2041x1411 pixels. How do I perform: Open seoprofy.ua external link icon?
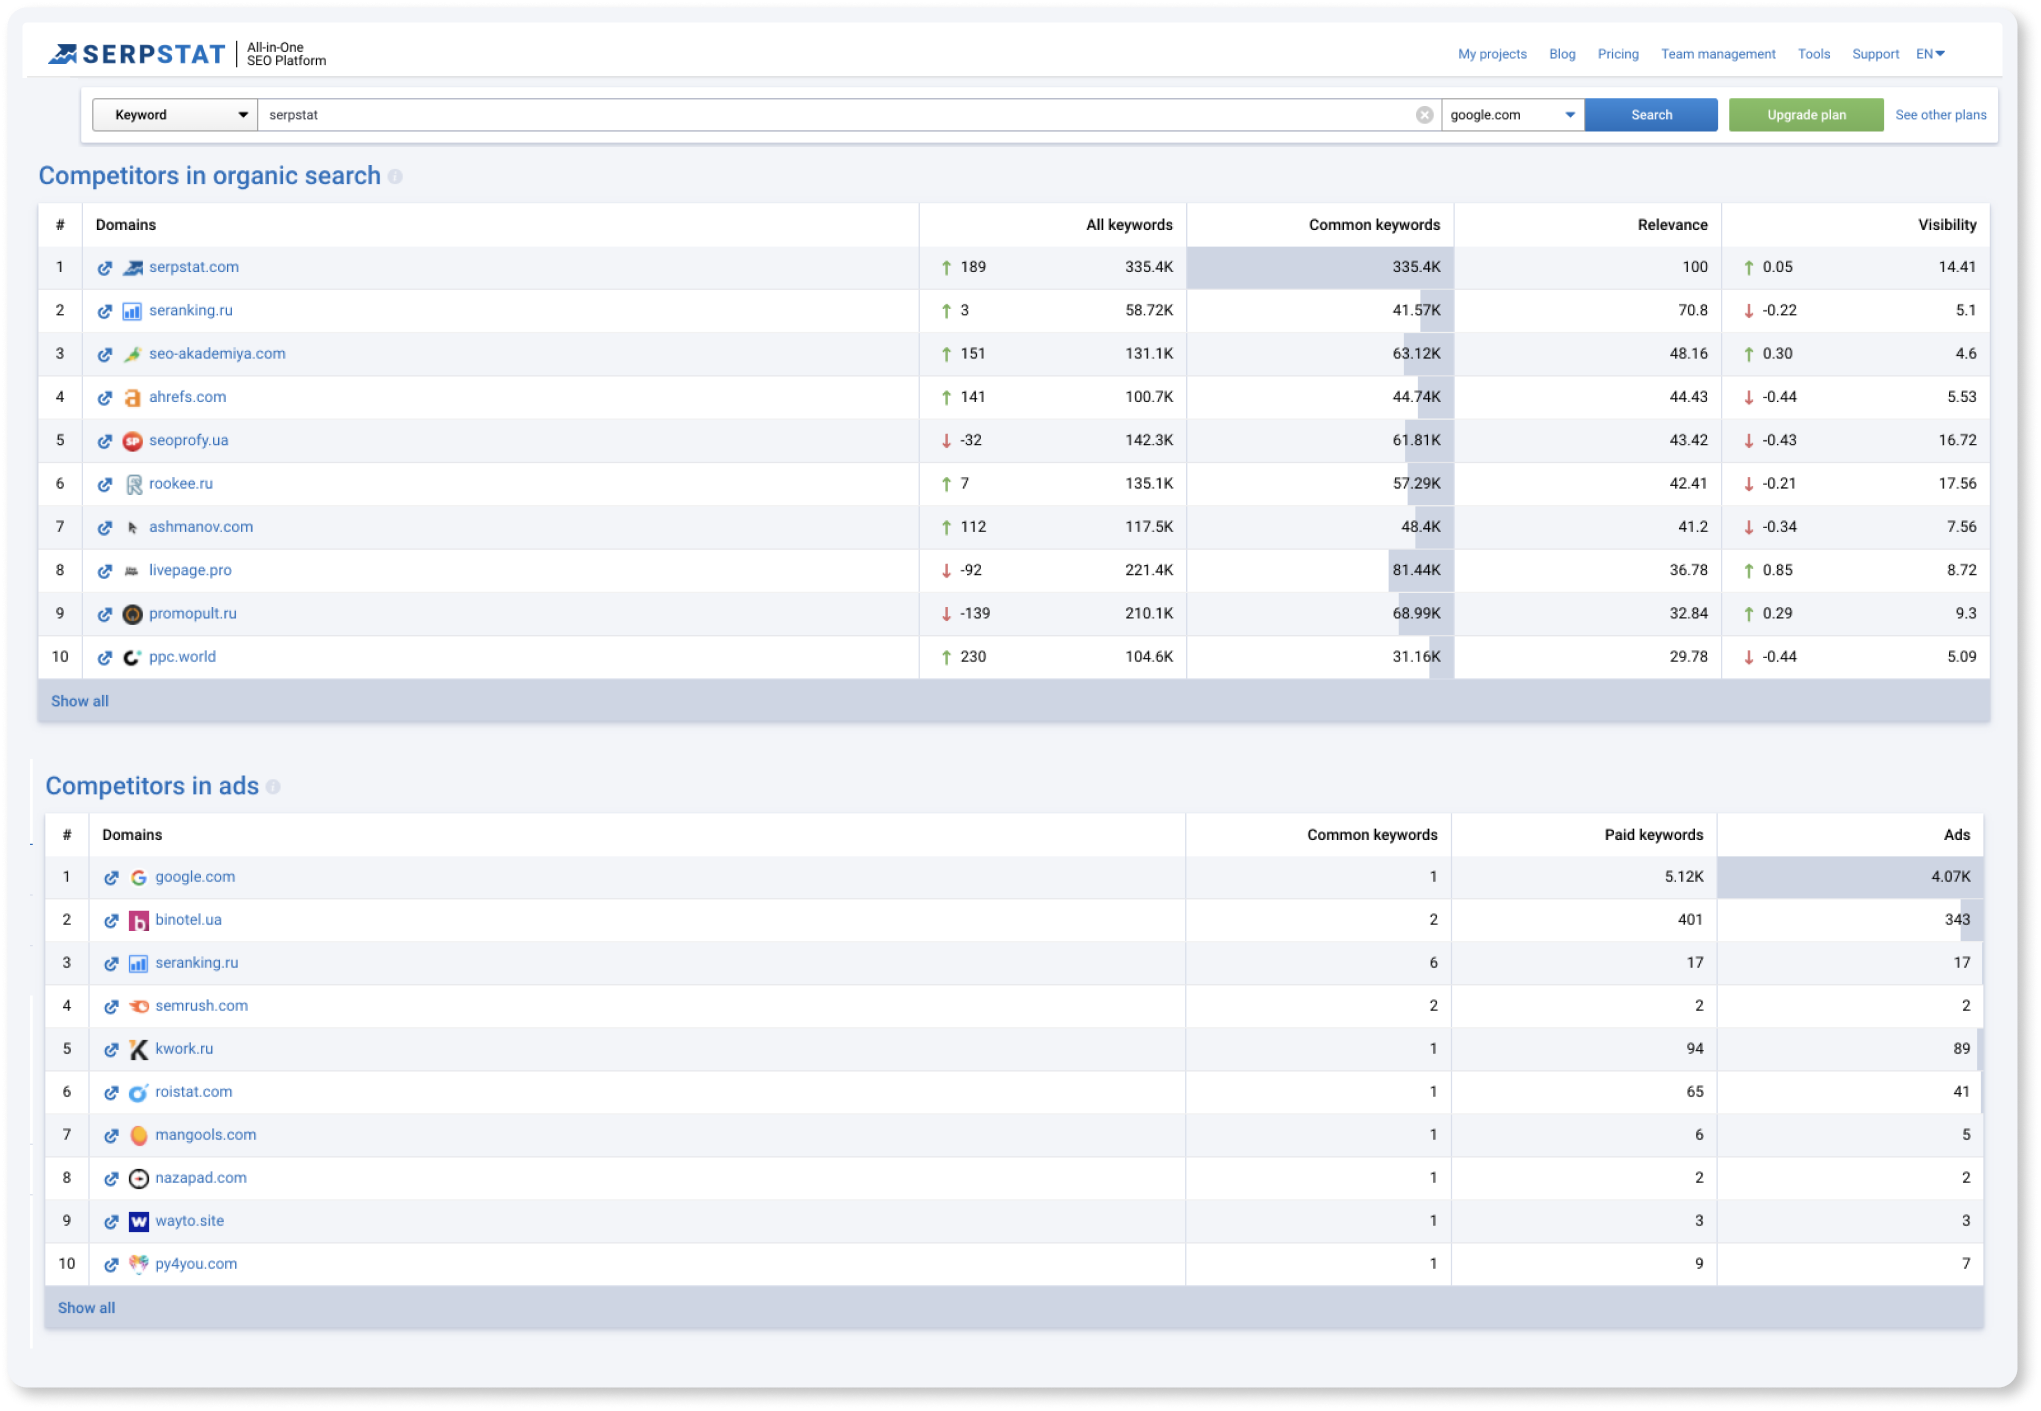105,441
